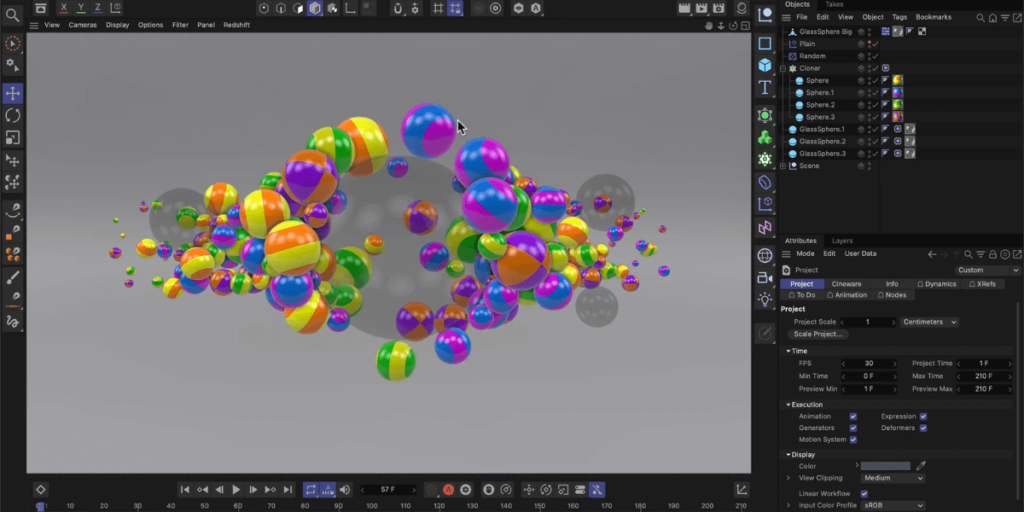Select the highlighted polygon mode cube icon
This screenshot has width=1024, height=512.
[x=315, y=8]
